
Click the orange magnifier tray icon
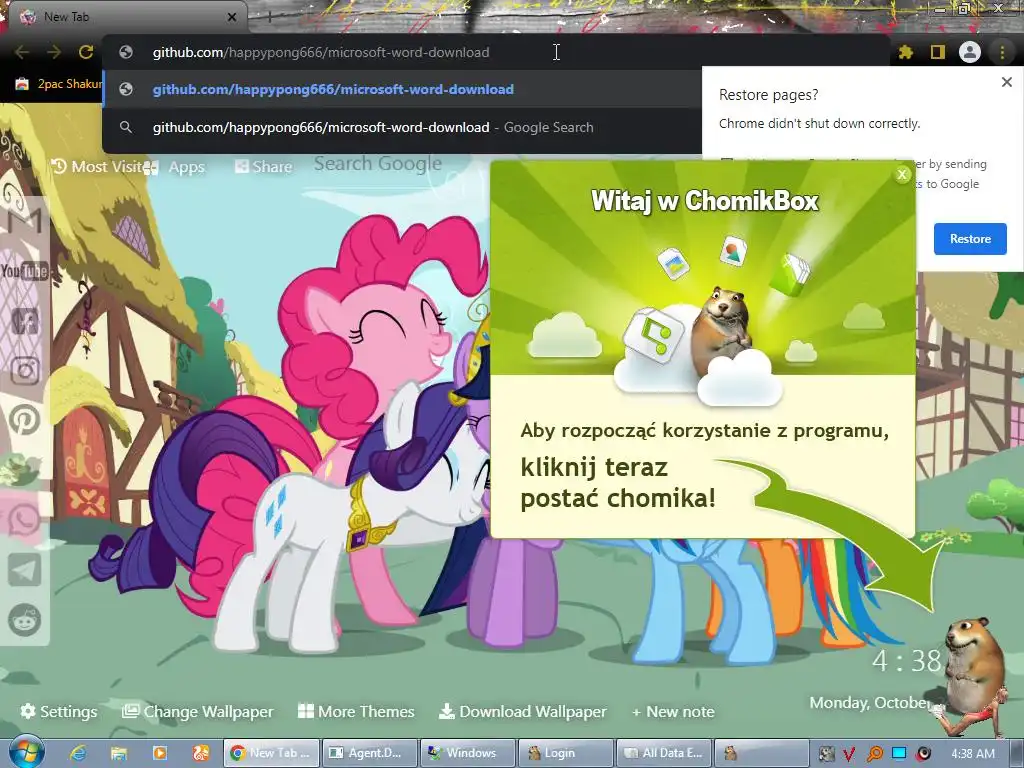(x=874, y=754)
